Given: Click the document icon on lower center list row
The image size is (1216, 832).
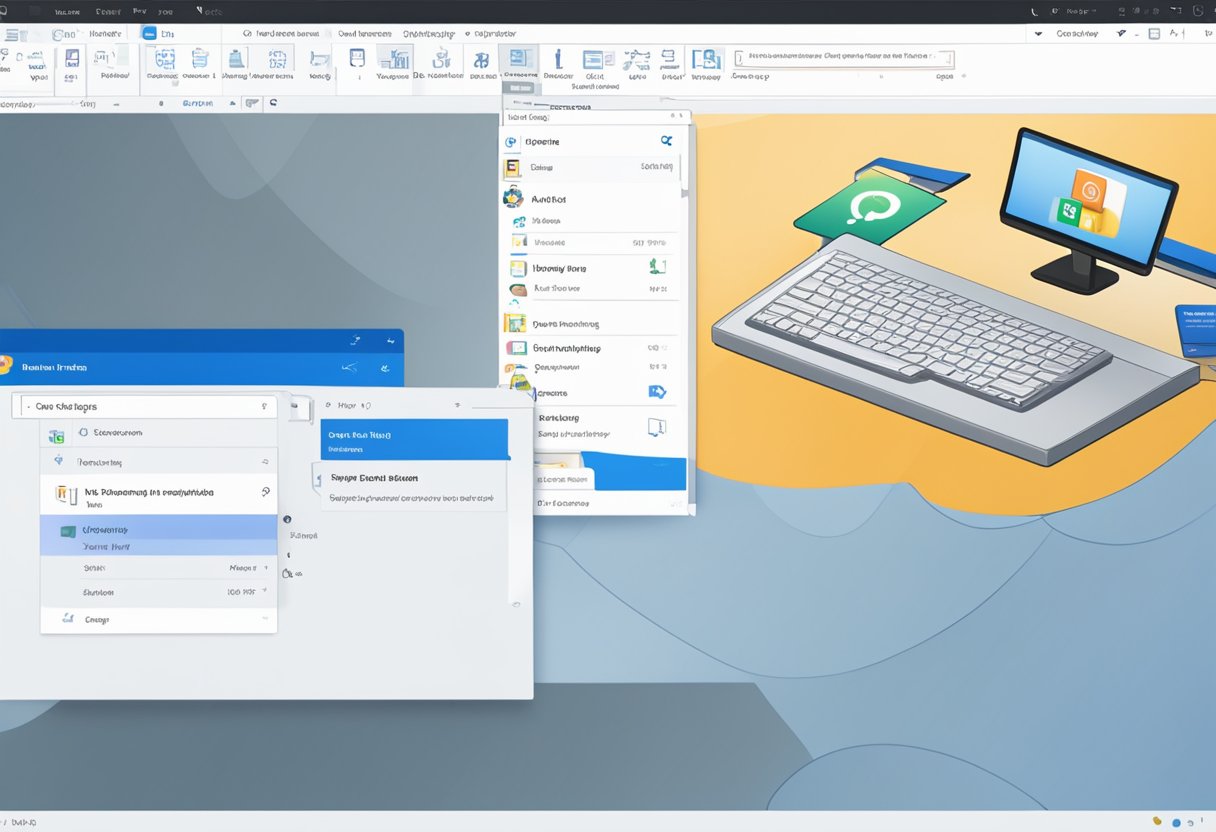Looking at the screenshot, I should pyautogui.click(x=657, y=427).
